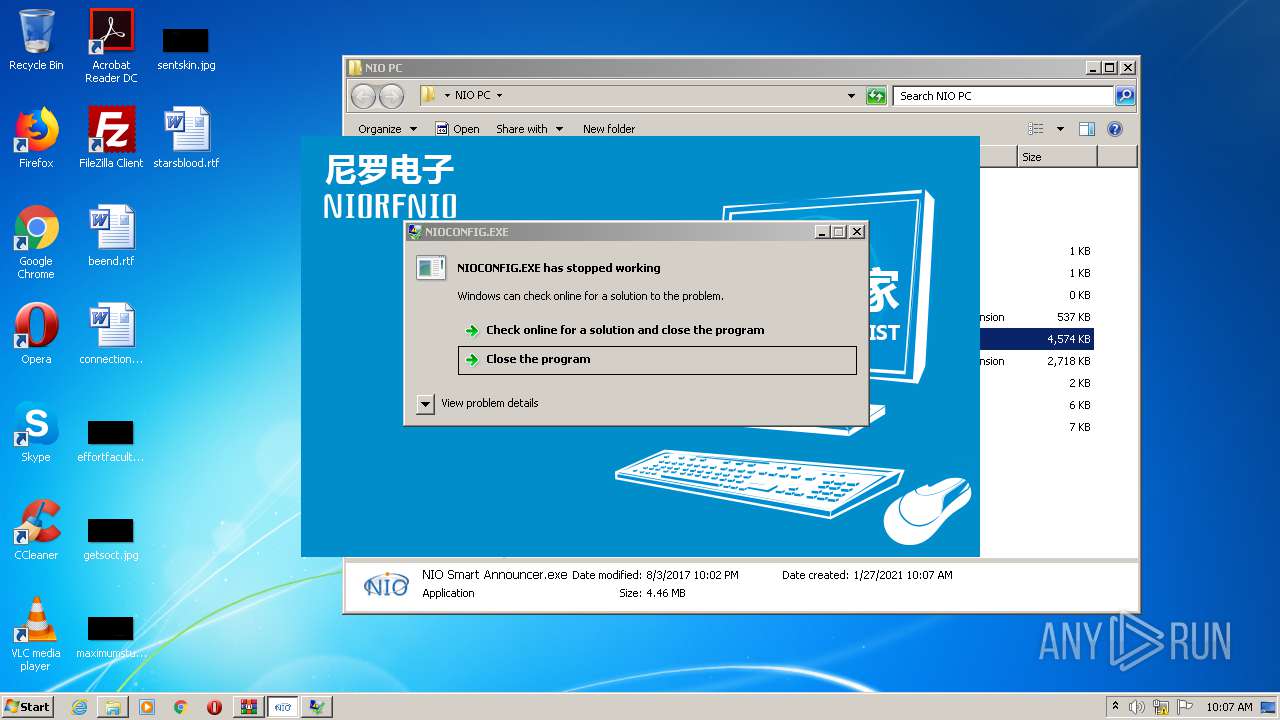The width and height of the screenshot is (1280, 720).
Task: Choose 'Close the program' option
Action: 657,360
